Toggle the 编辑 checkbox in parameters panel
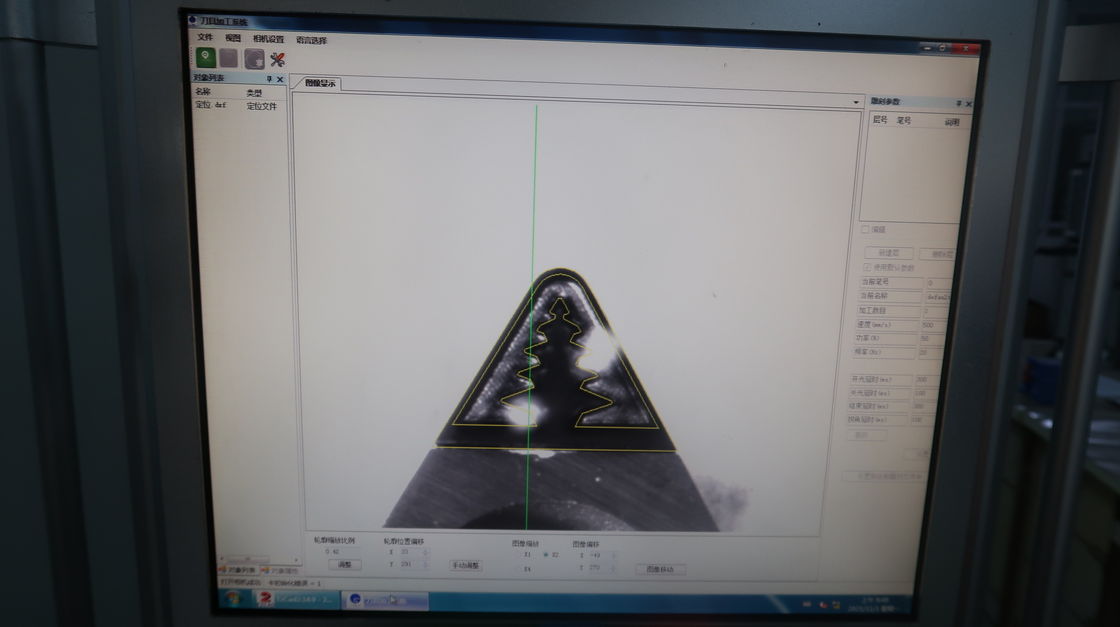The width and height of the screenshot is (1120, 627). tap(866, 230)
